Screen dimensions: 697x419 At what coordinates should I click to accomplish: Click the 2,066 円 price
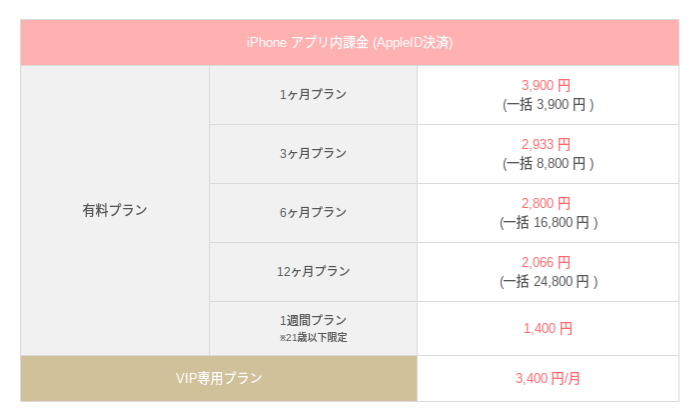[546, 262]
